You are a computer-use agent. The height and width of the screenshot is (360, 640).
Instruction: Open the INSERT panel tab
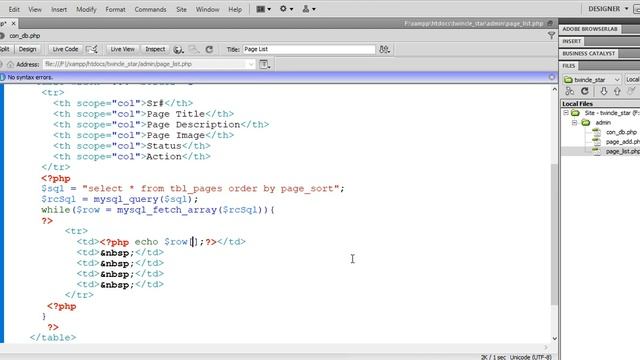[x=572, y=41]
